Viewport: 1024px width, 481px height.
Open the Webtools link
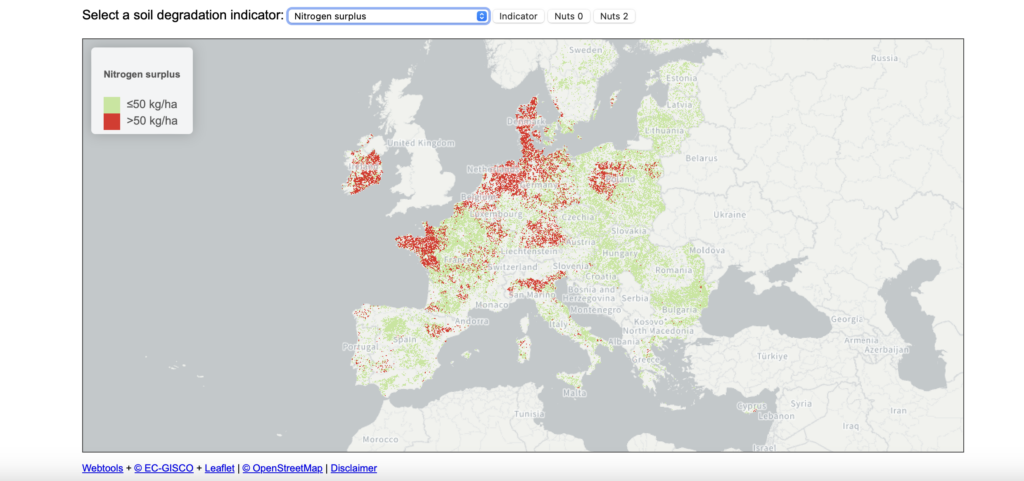click(x=102, y=468)
